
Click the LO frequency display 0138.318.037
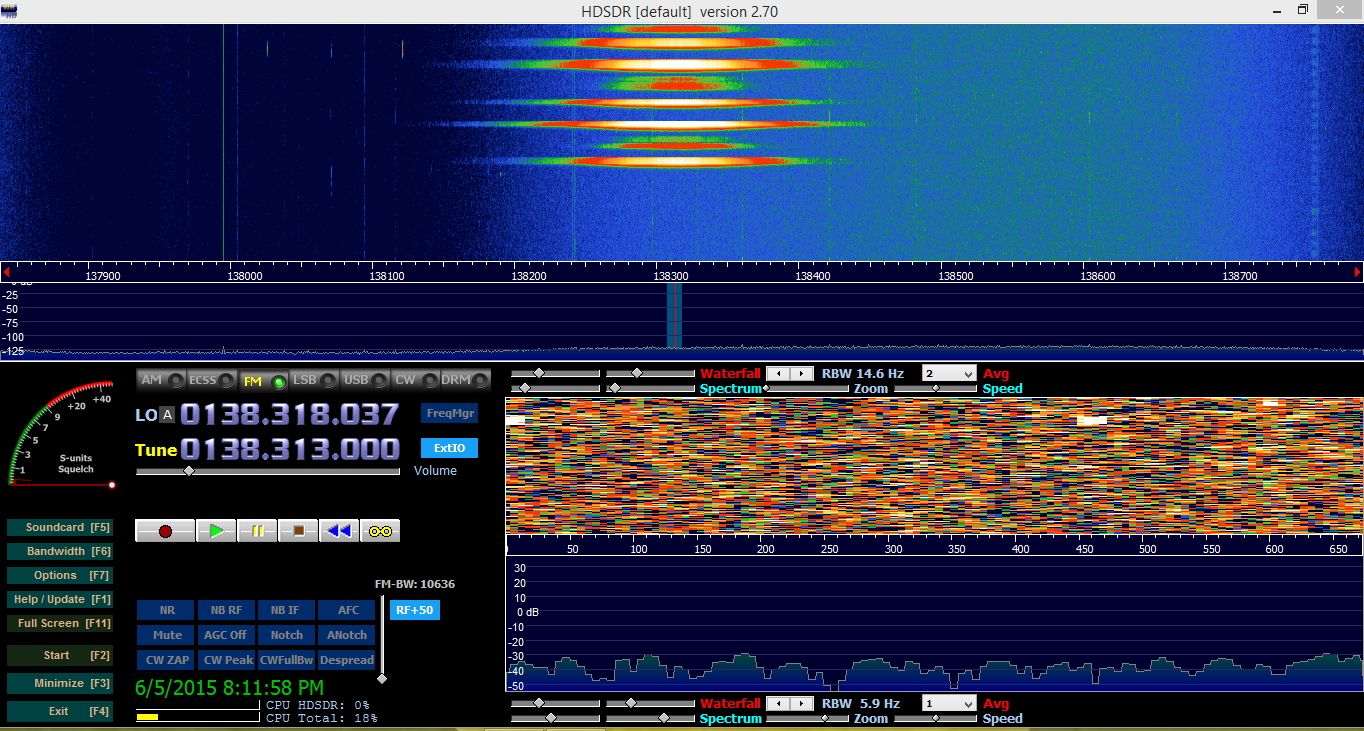pyautogui.click(x=289, y=414)
